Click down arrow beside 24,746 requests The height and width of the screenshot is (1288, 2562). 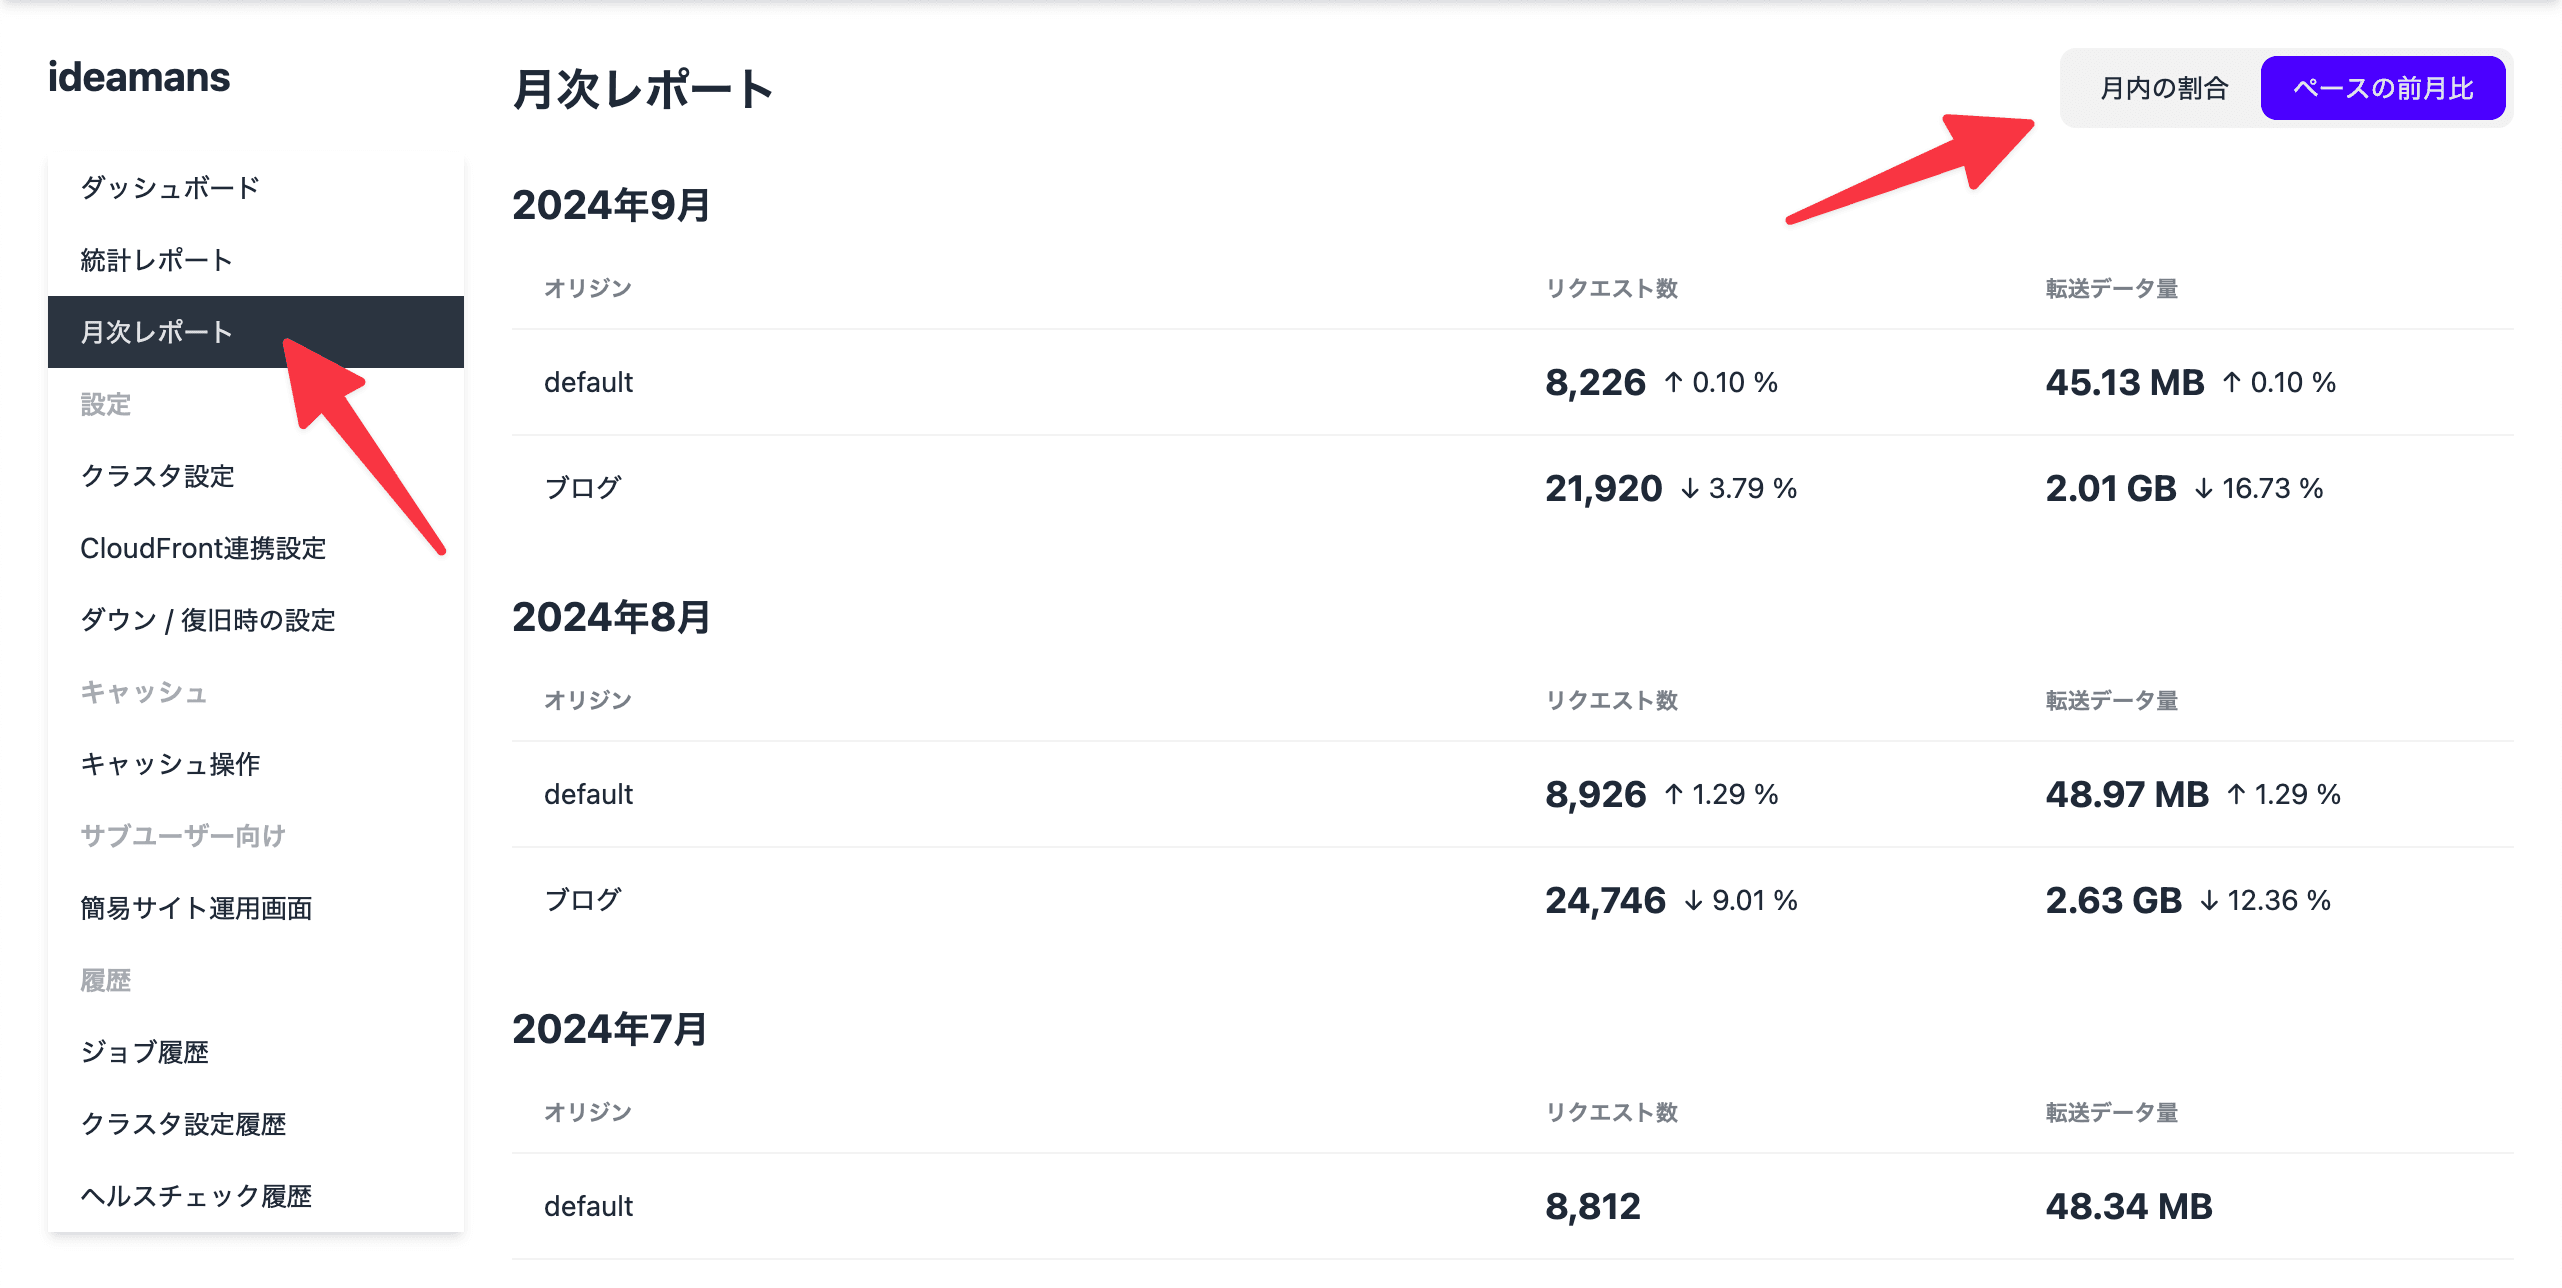[x=1693, y=901]
